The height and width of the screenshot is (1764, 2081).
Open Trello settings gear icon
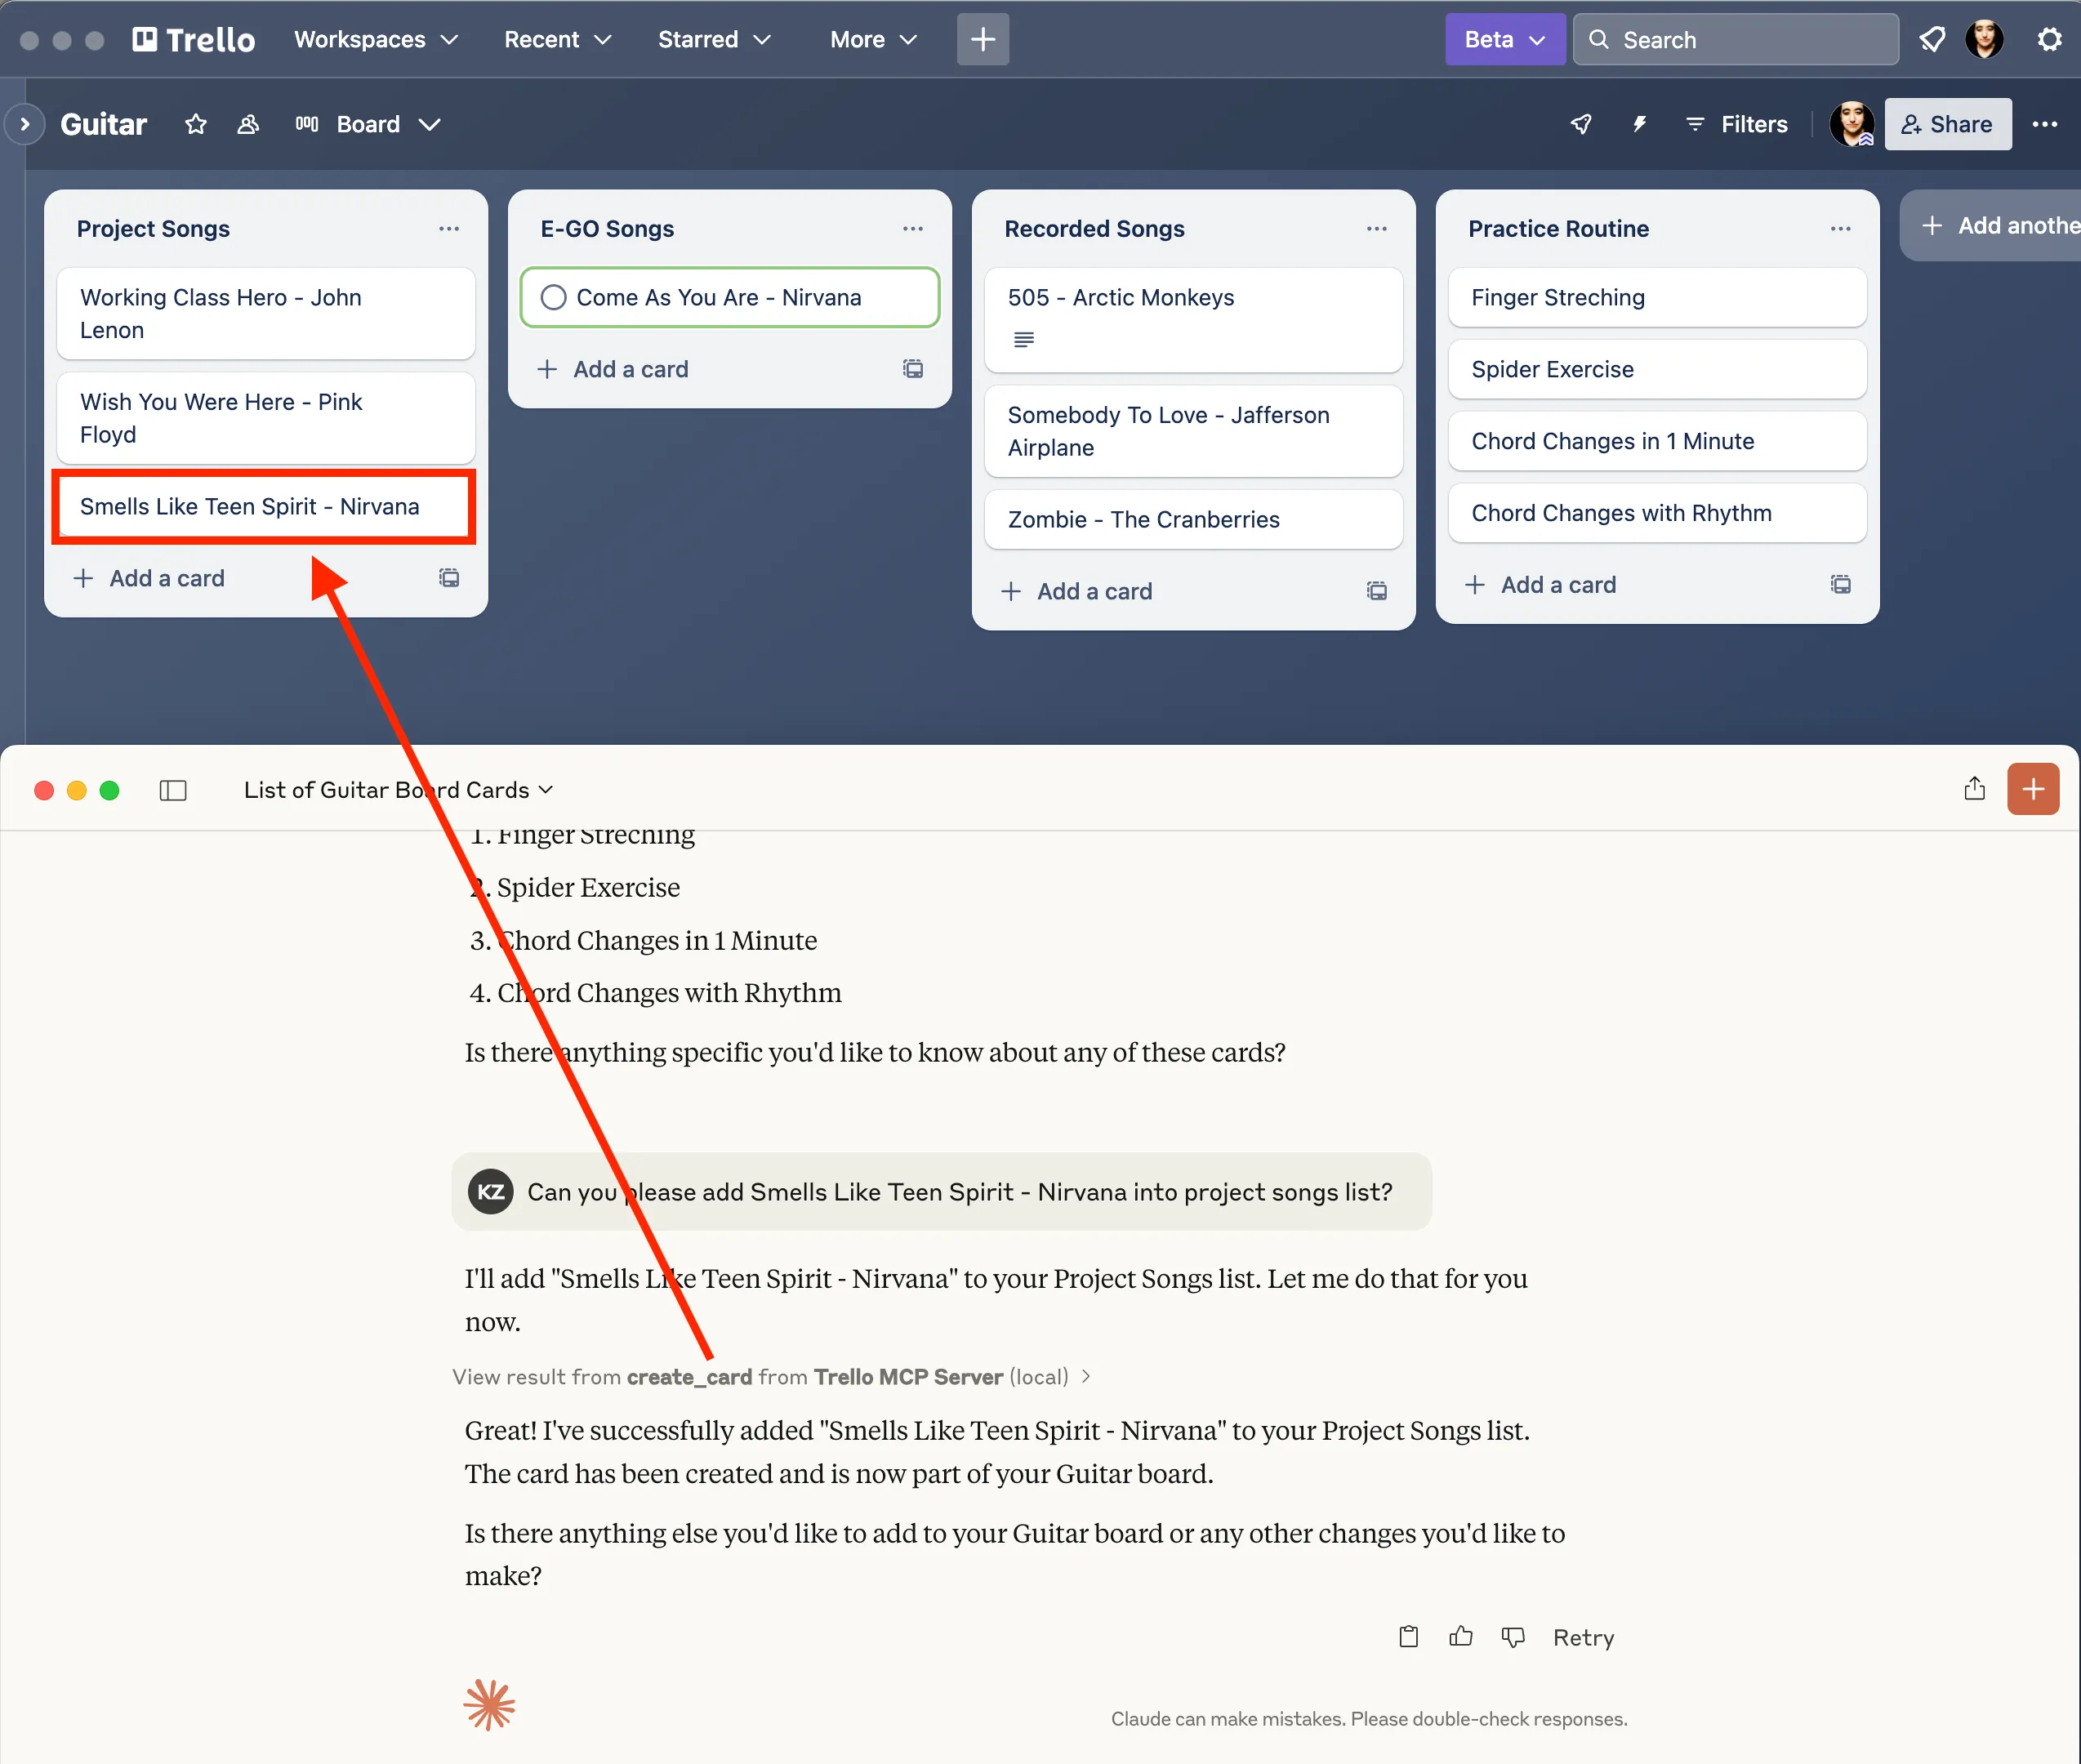pyautogui.click(x=2049, y=39)
